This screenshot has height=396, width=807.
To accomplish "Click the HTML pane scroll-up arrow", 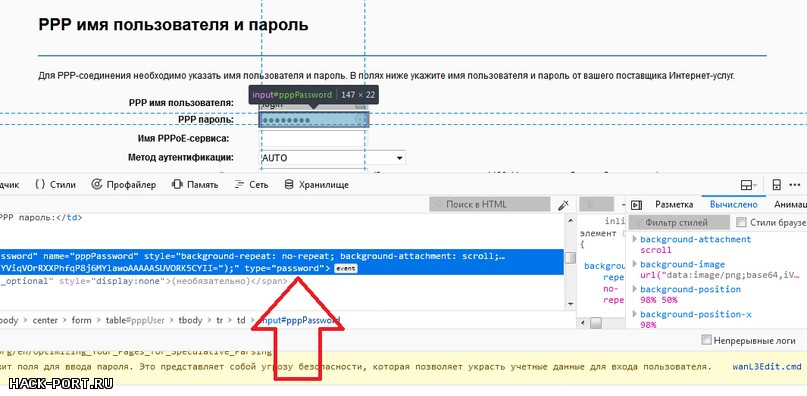I will (x=570, y=220).
